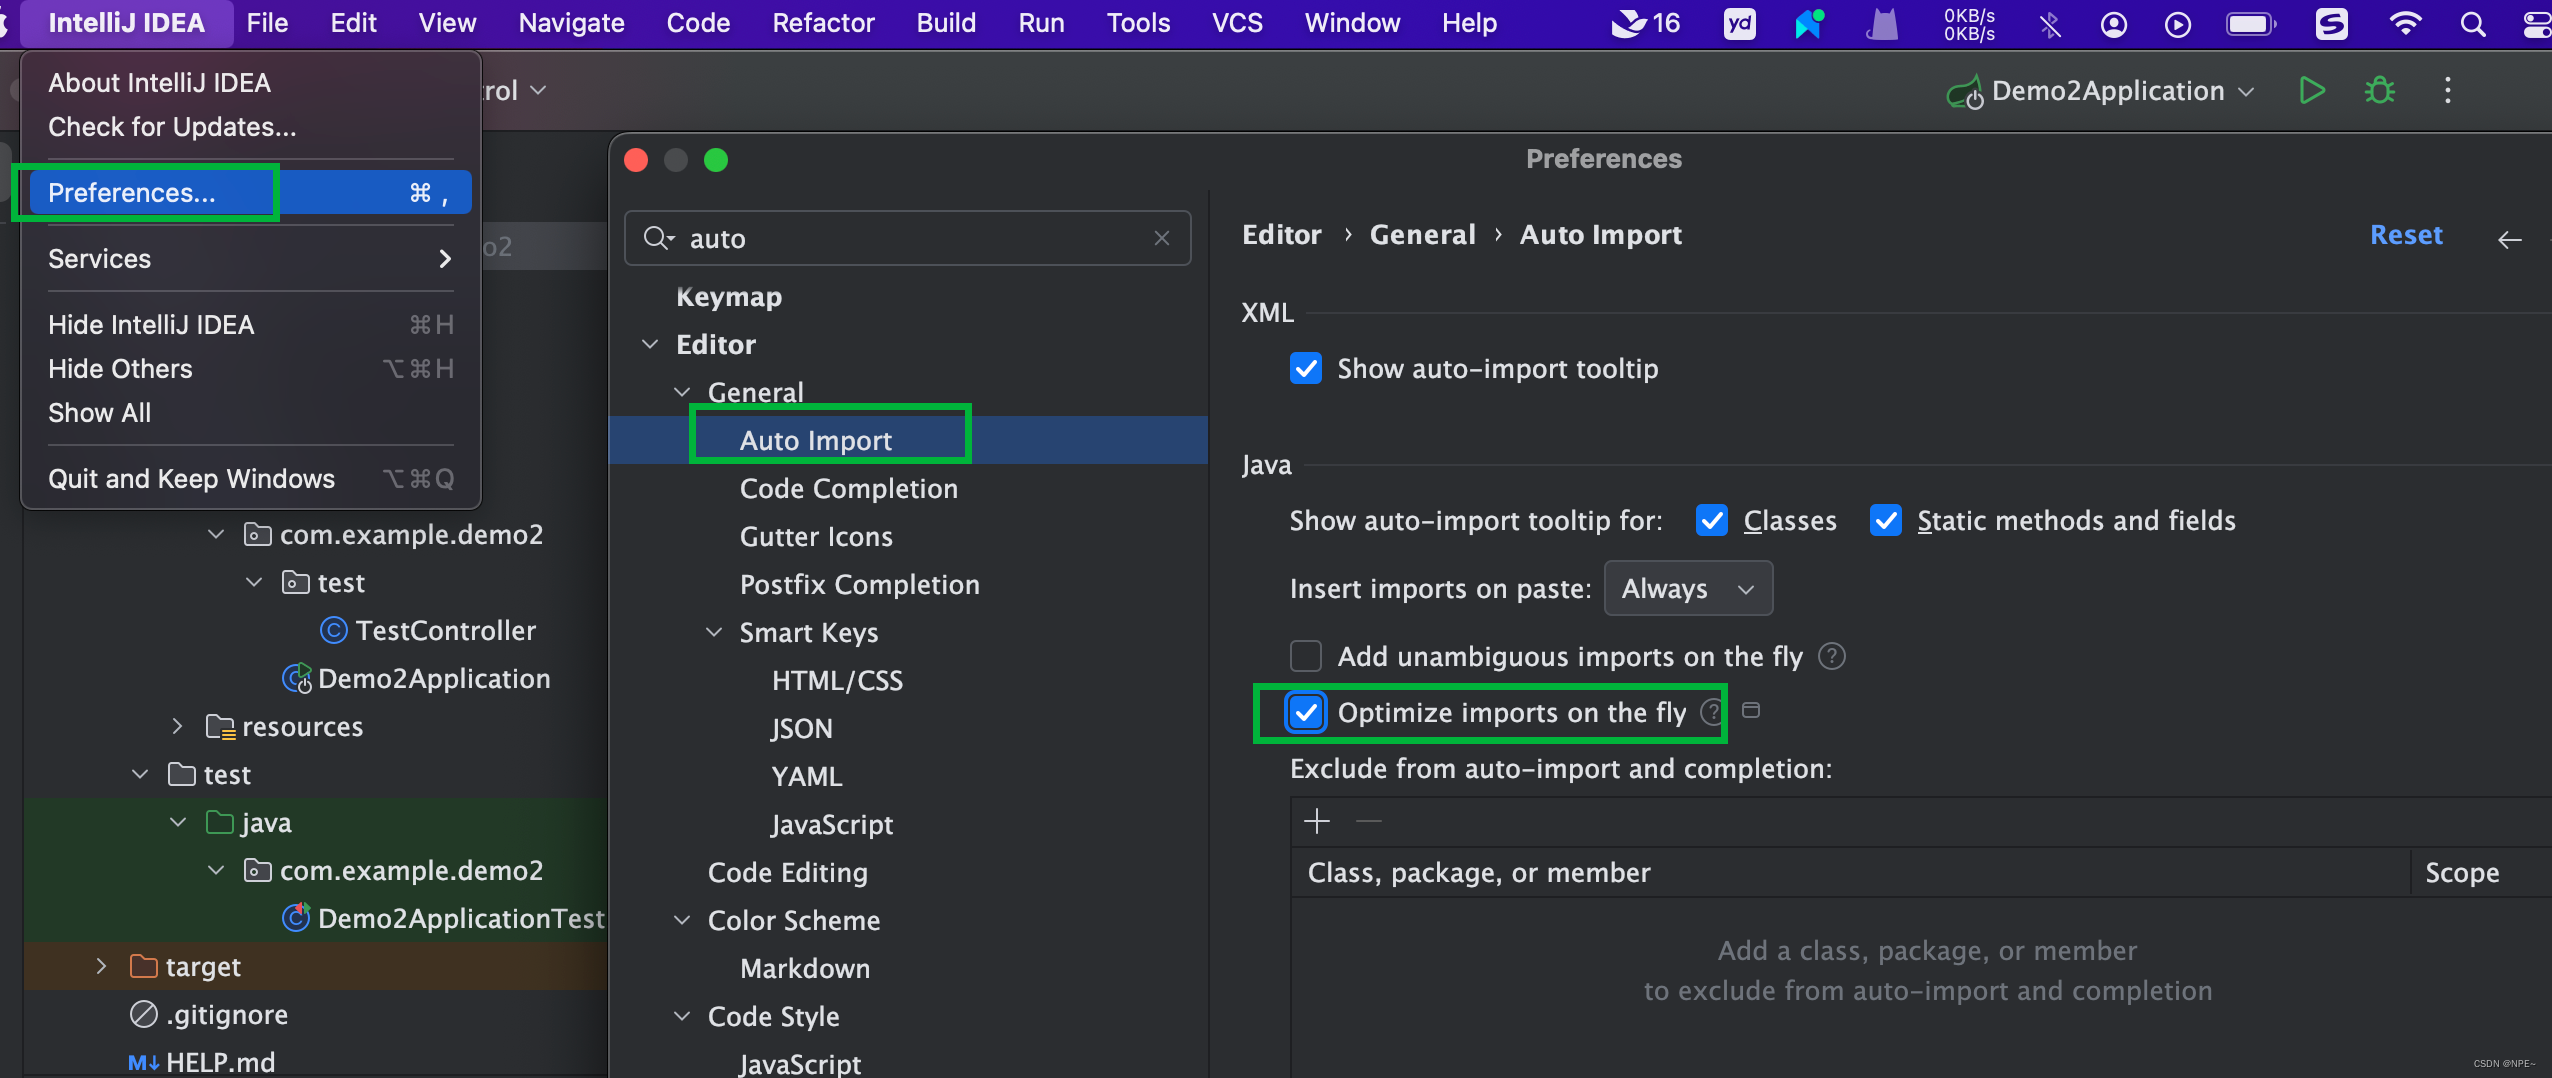Collapse the Color Scheme node
Viewport: 2552px width, 1078px height.
682,921
